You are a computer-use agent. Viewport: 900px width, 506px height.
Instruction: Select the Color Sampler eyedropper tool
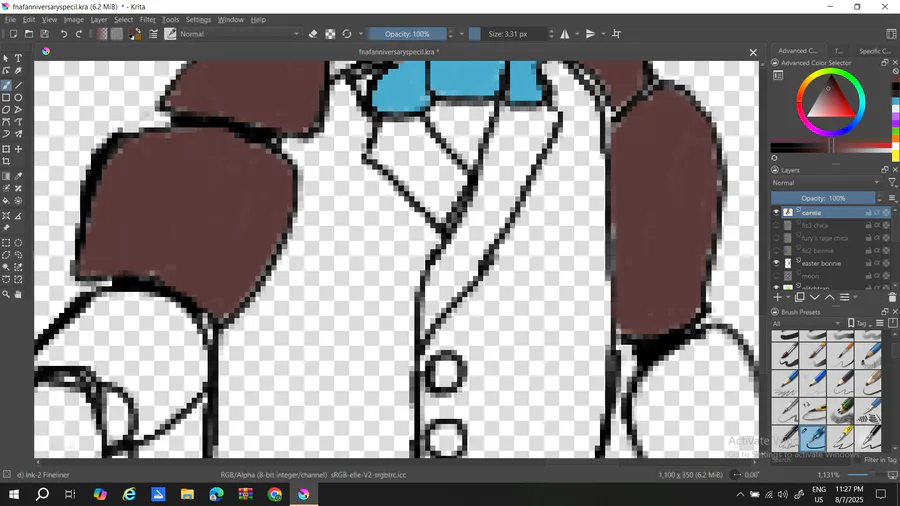click(18, 176)
